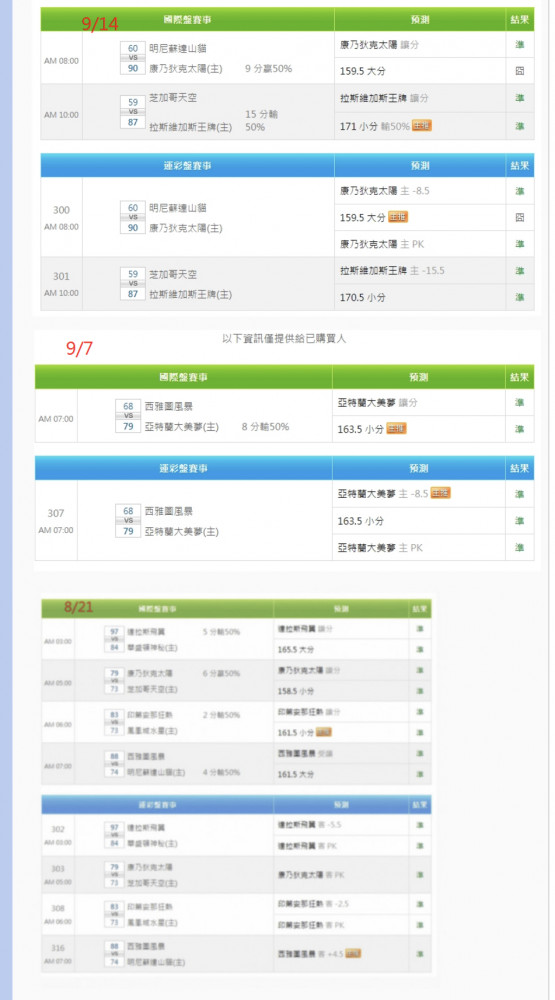
Task: Click the score 87 in game 301 row
Action: [133, 295]
